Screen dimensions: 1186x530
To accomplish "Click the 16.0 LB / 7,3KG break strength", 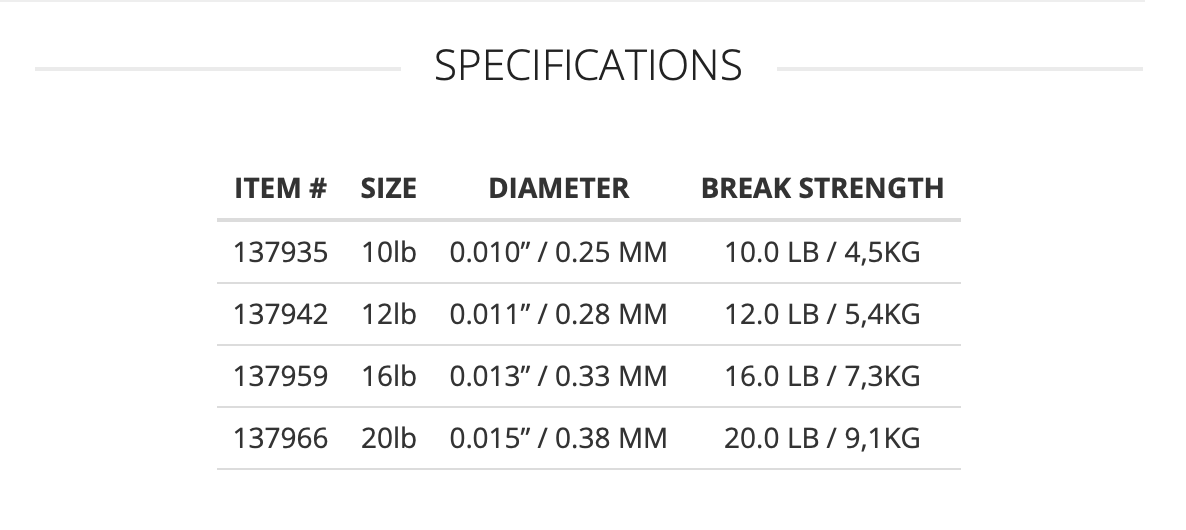I will (822, 376).
